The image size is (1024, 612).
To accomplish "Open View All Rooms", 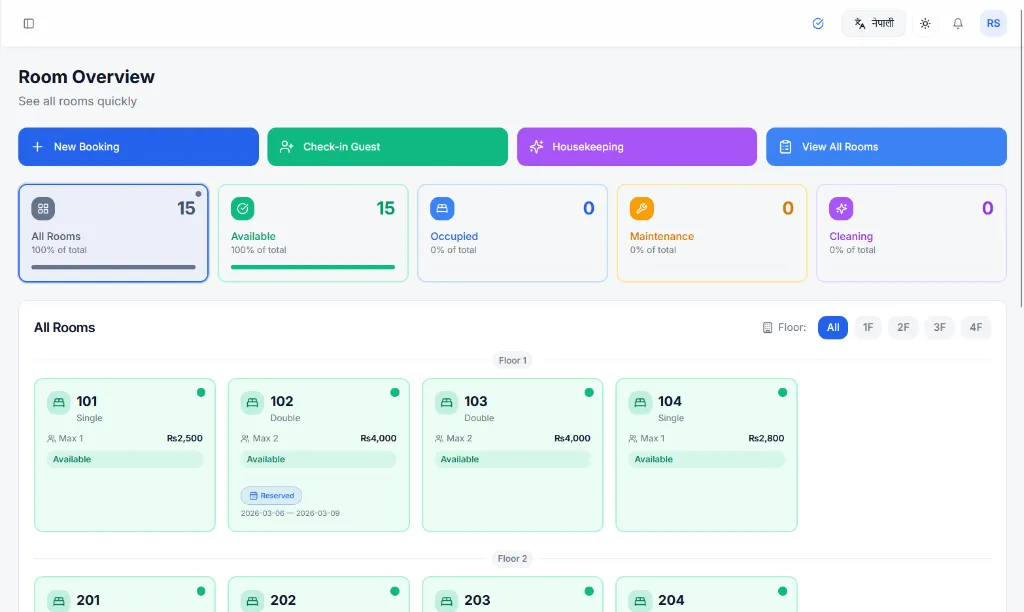I will (885, 146).
